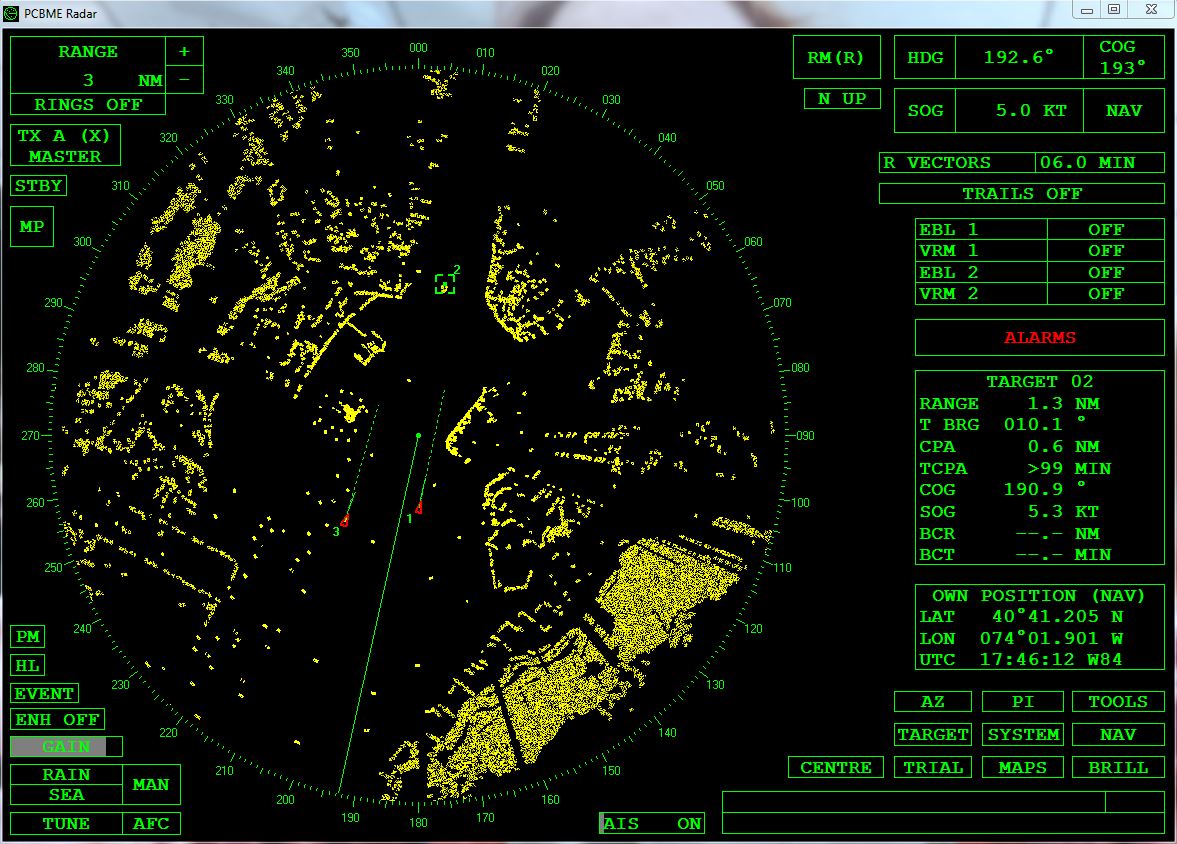Screen dimensions: 1177x844
Task: Change N UP orientation mode
Action: [x=842, y=99]
